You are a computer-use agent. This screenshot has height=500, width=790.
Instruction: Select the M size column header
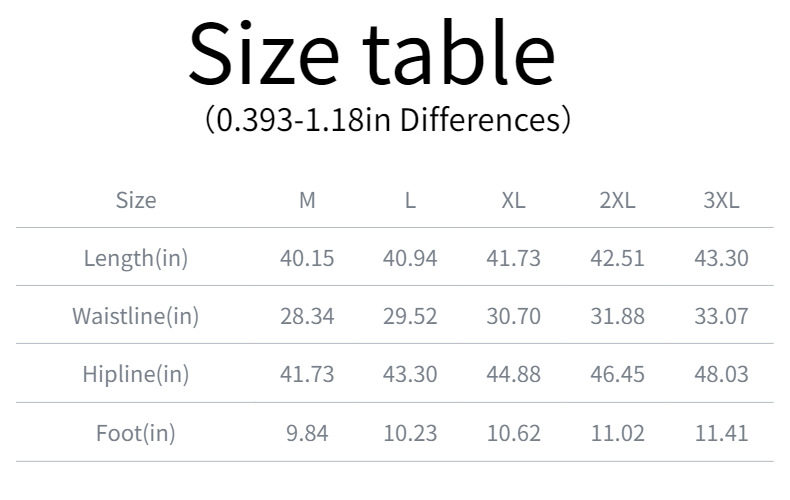(307, 200)
